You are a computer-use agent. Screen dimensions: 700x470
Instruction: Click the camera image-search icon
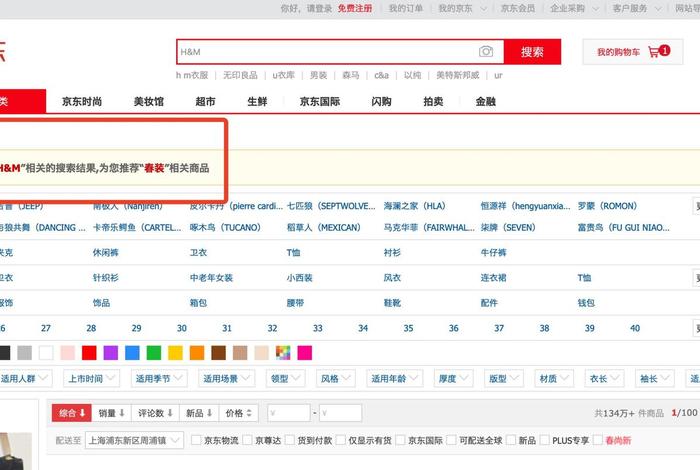(486, 52)
